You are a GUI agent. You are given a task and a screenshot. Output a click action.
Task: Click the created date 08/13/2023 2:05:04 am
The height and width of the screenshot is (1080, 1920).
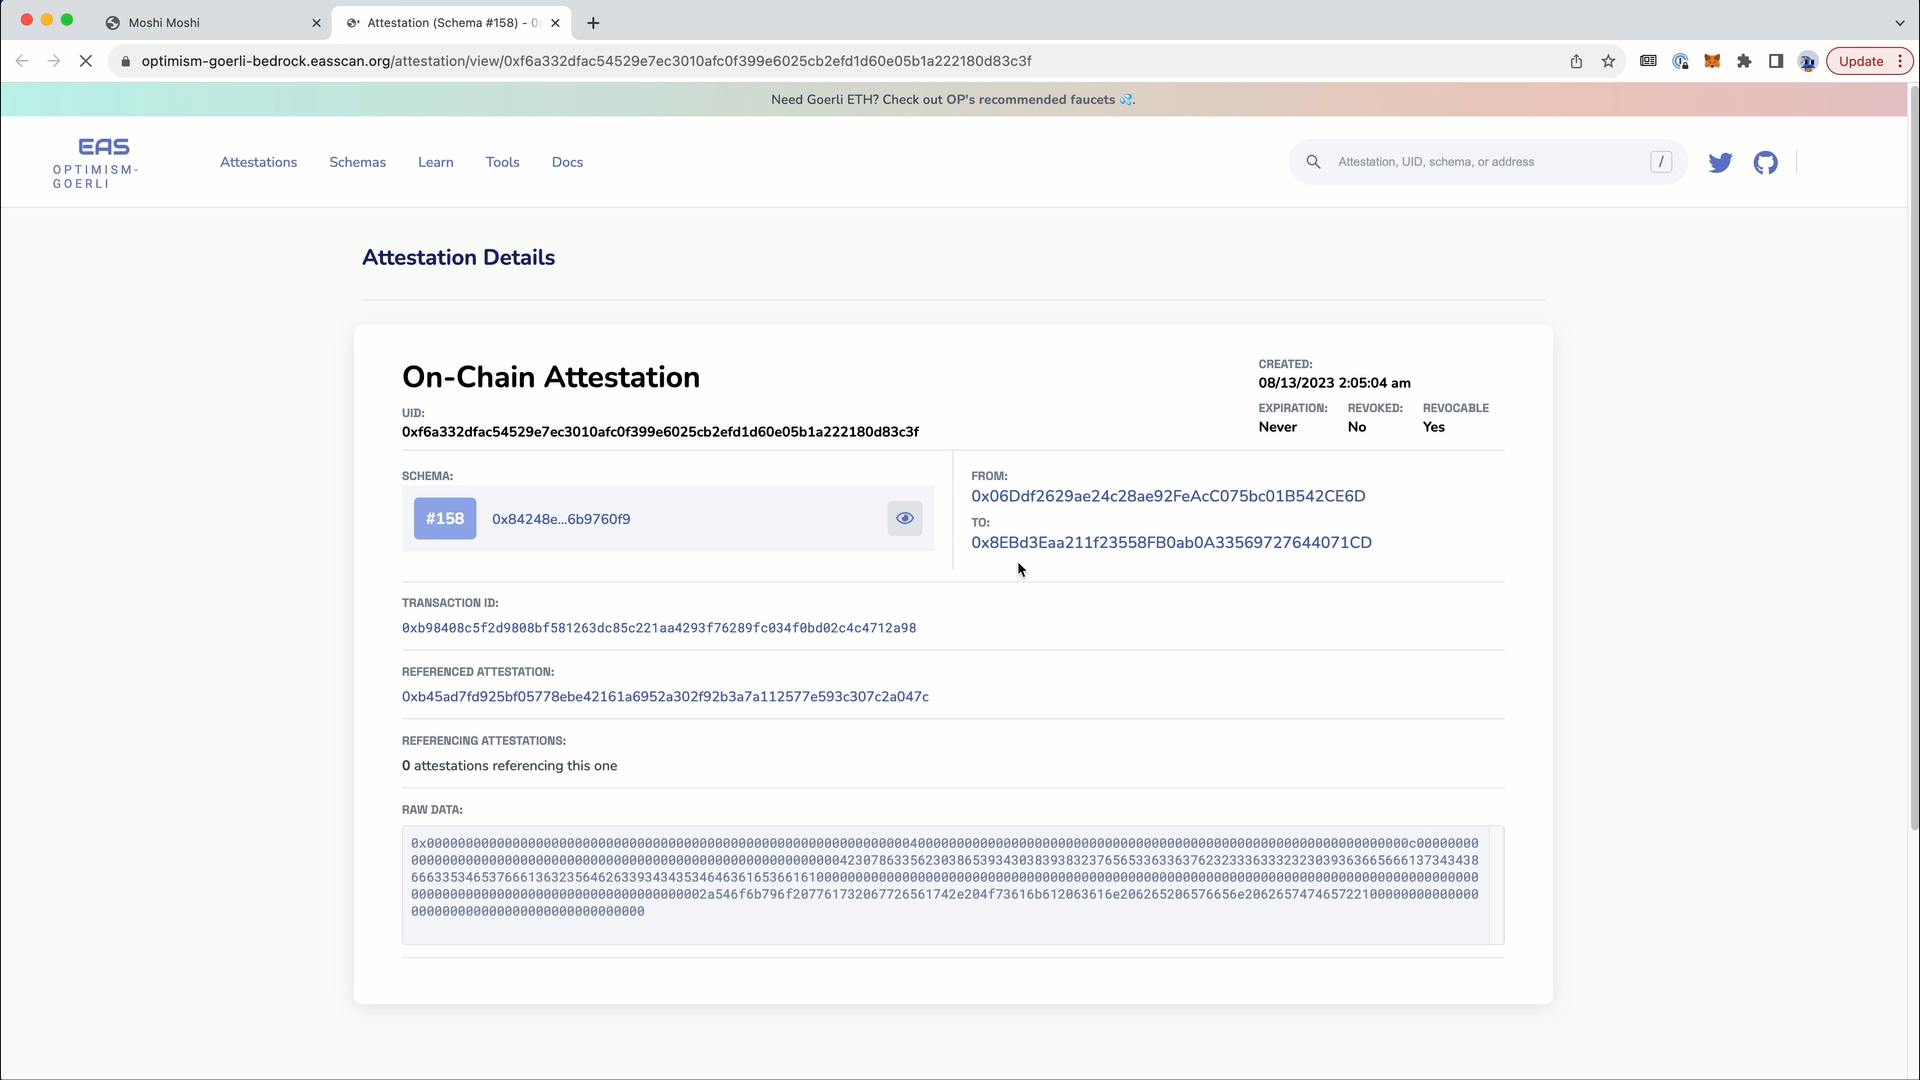pyautogui.click(x=1334, y=383)
